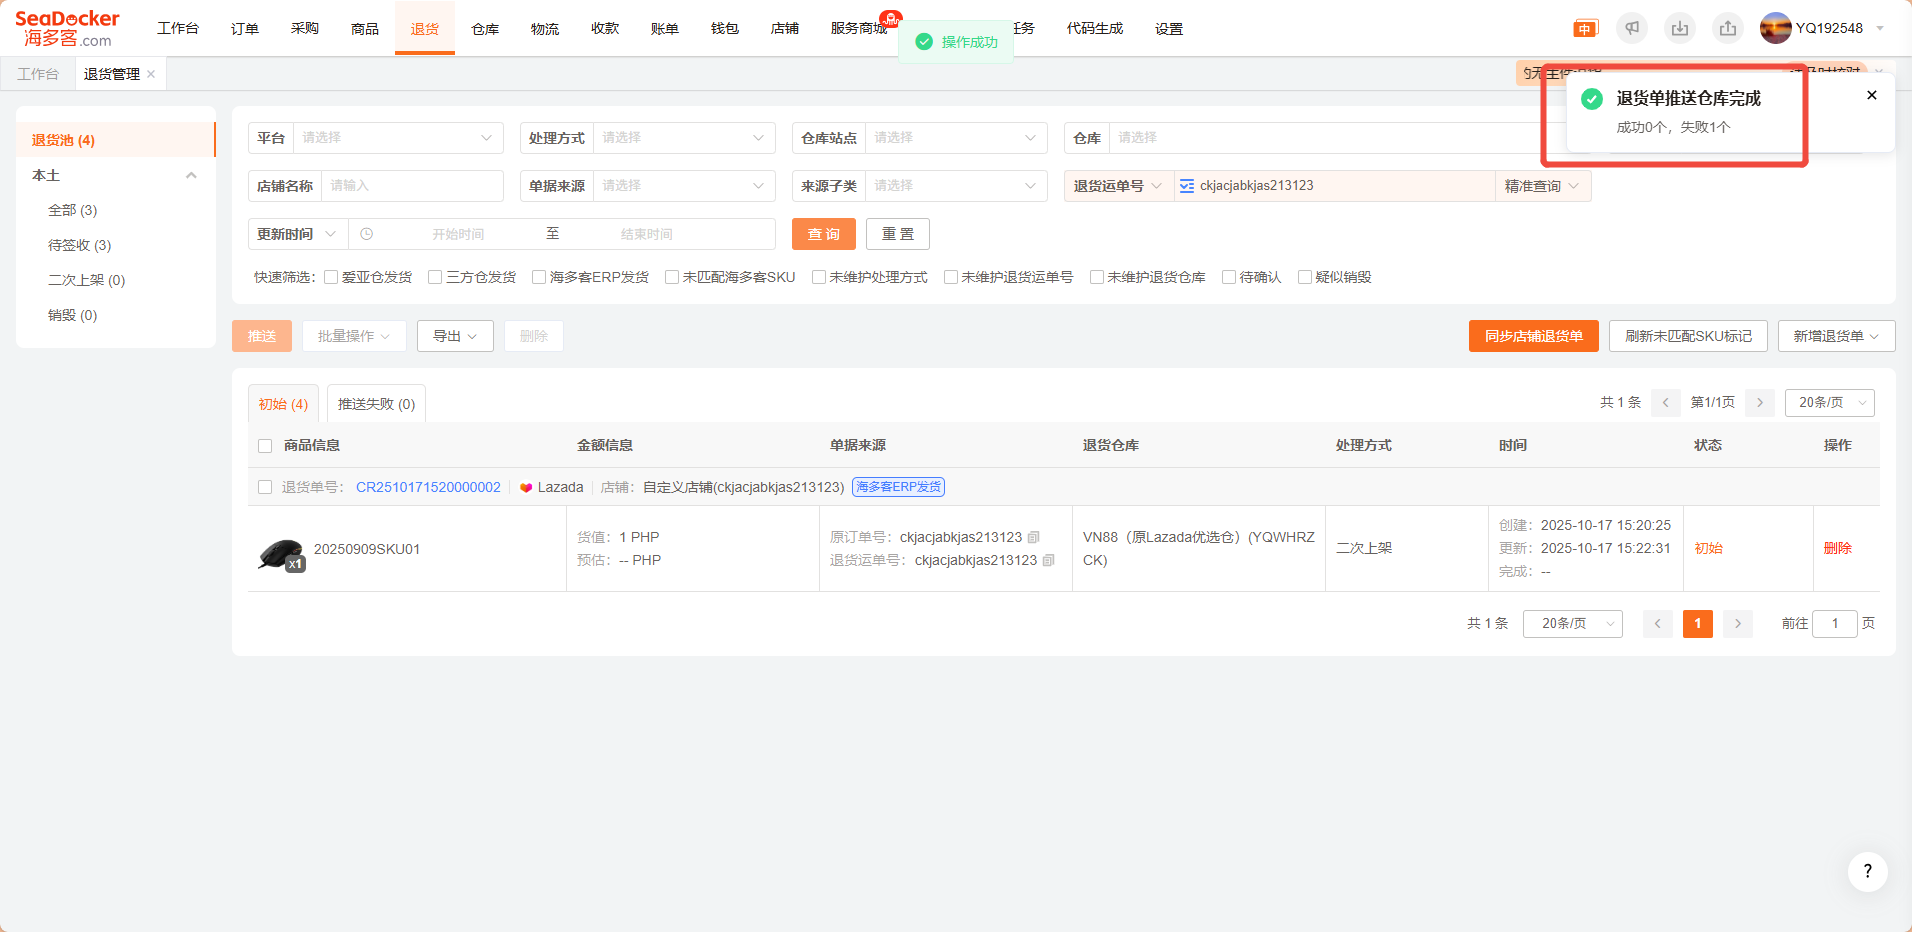This screenshot has height=932, width=1912.
Task: Open the help question mark button
Action: [1867, 872]
